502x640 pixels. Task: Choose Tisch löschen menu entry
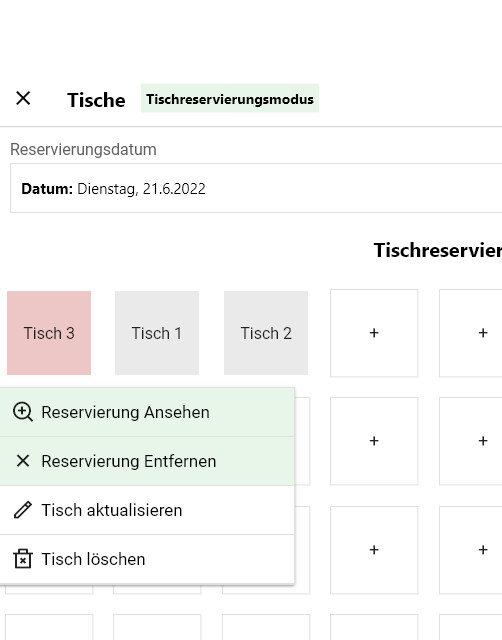pos(147,559)
